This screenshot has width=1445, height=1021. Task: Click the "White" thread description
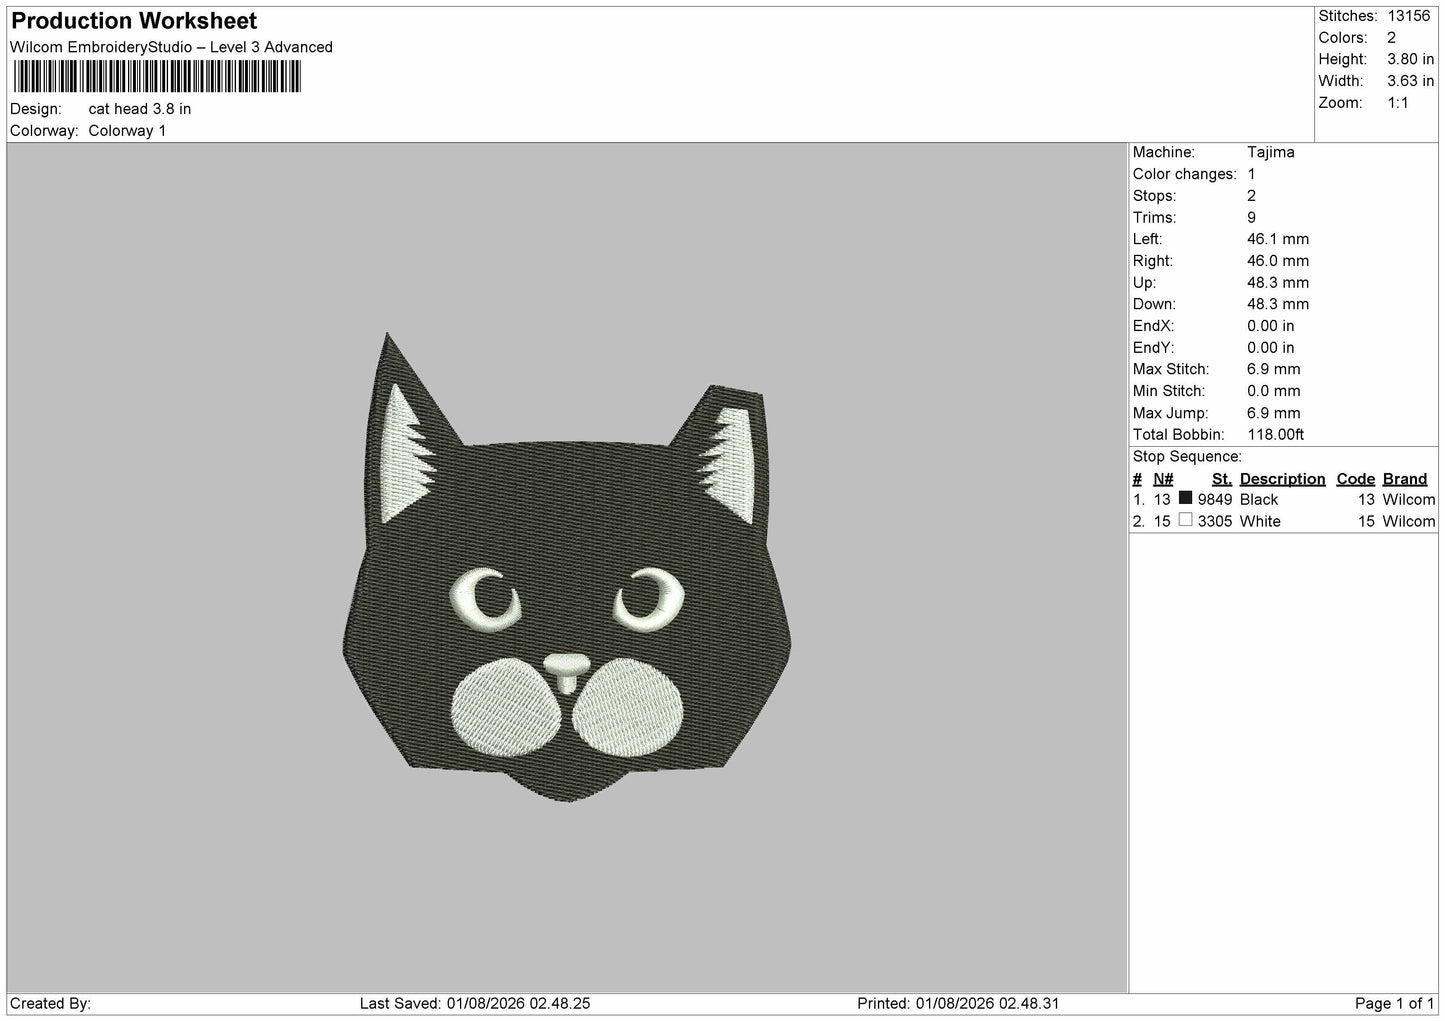(1260, 522)
